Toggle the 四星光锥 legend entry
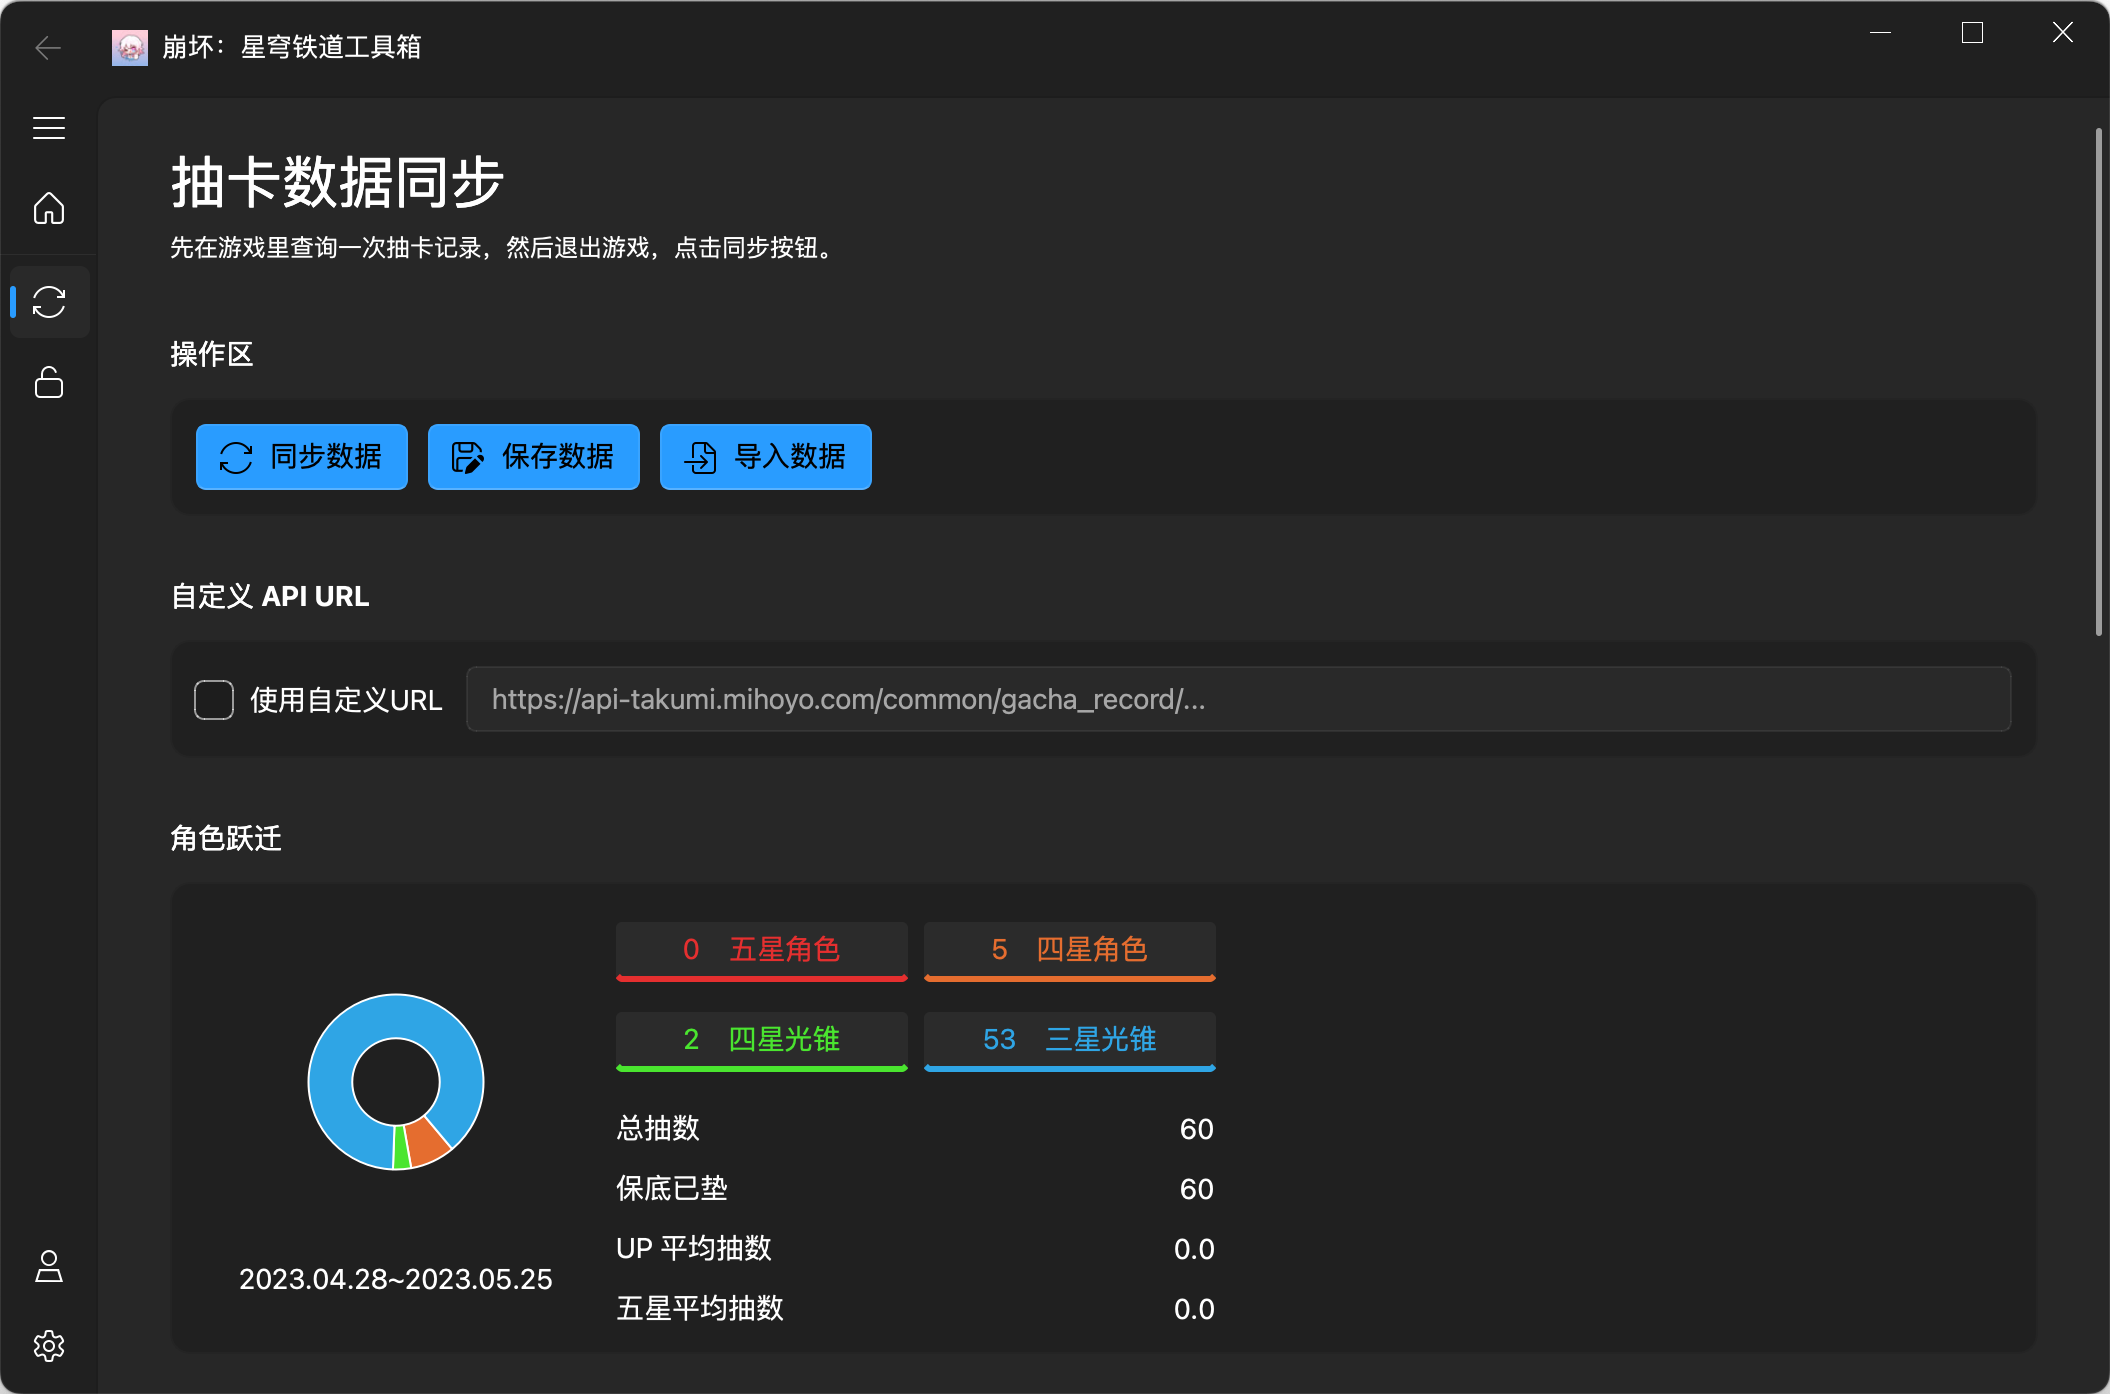 (x=761, y=1040)
